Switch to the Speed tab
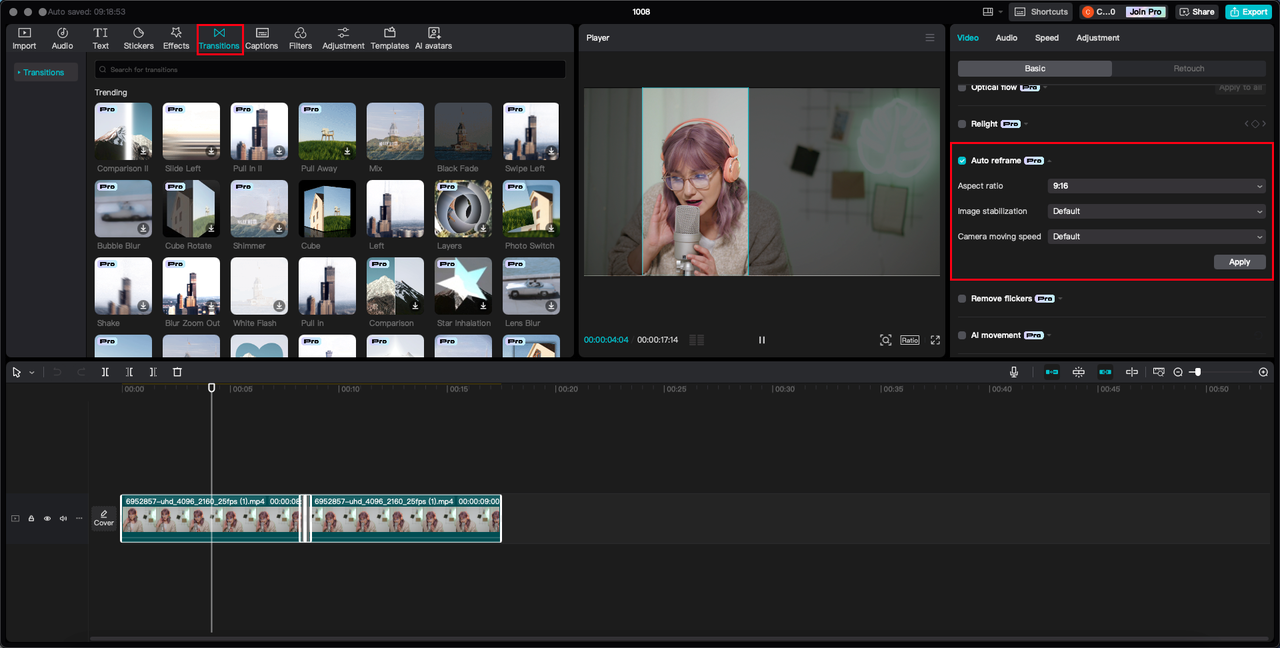Image resolution: width=1280 pixels, height=648 pixels. (1046, 38)
